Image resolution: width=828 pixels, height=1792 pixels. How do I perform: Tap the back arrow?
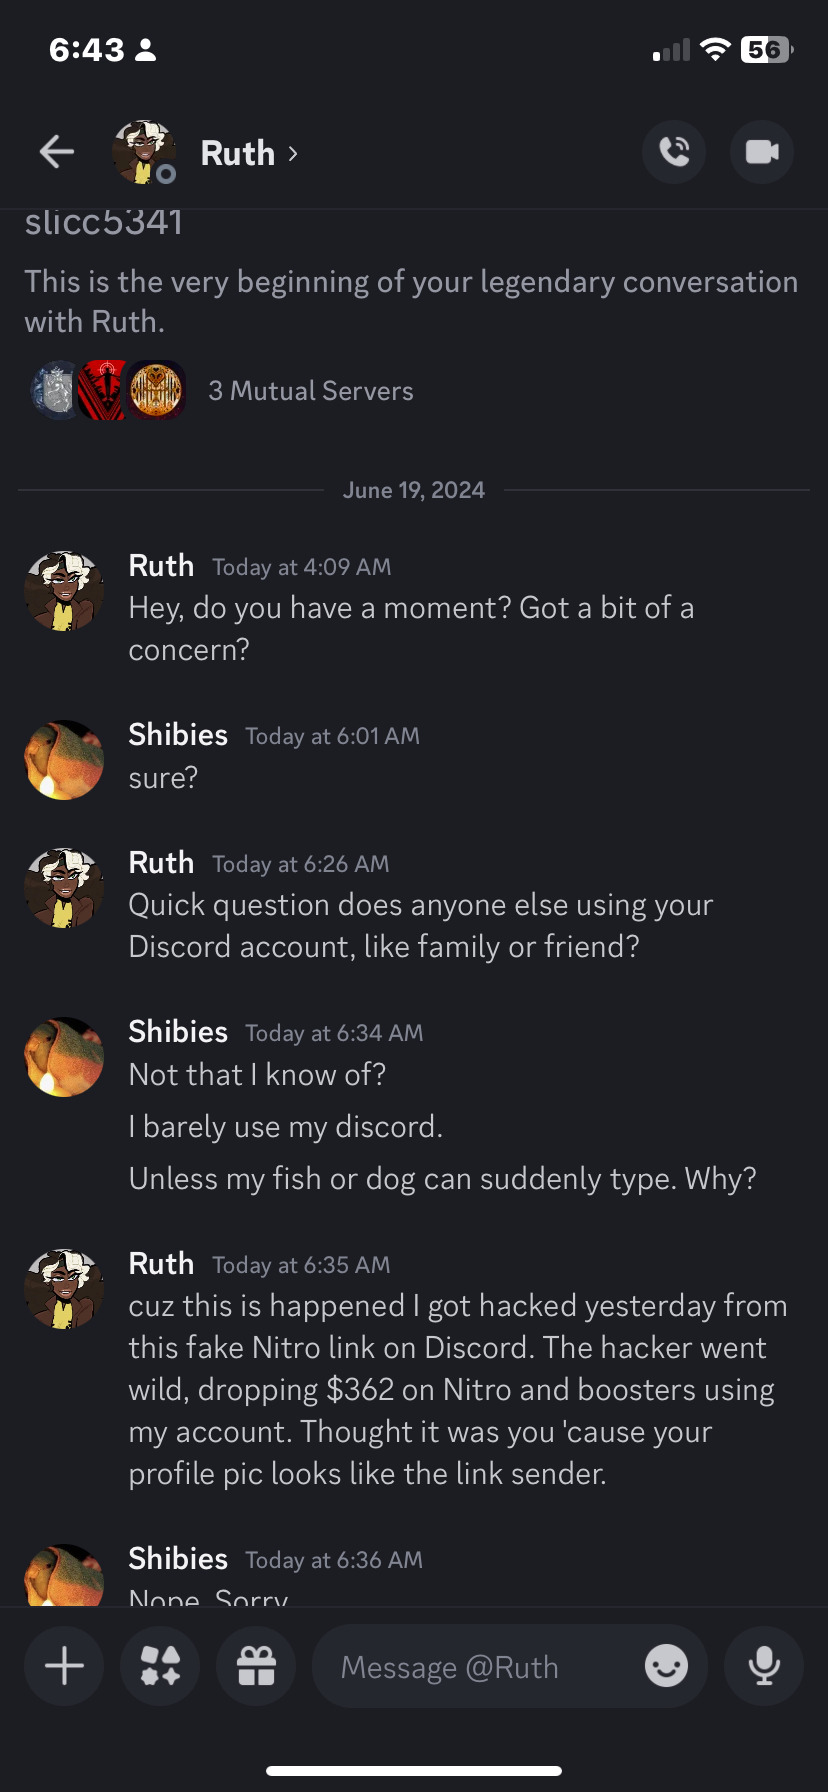(57, 152)
